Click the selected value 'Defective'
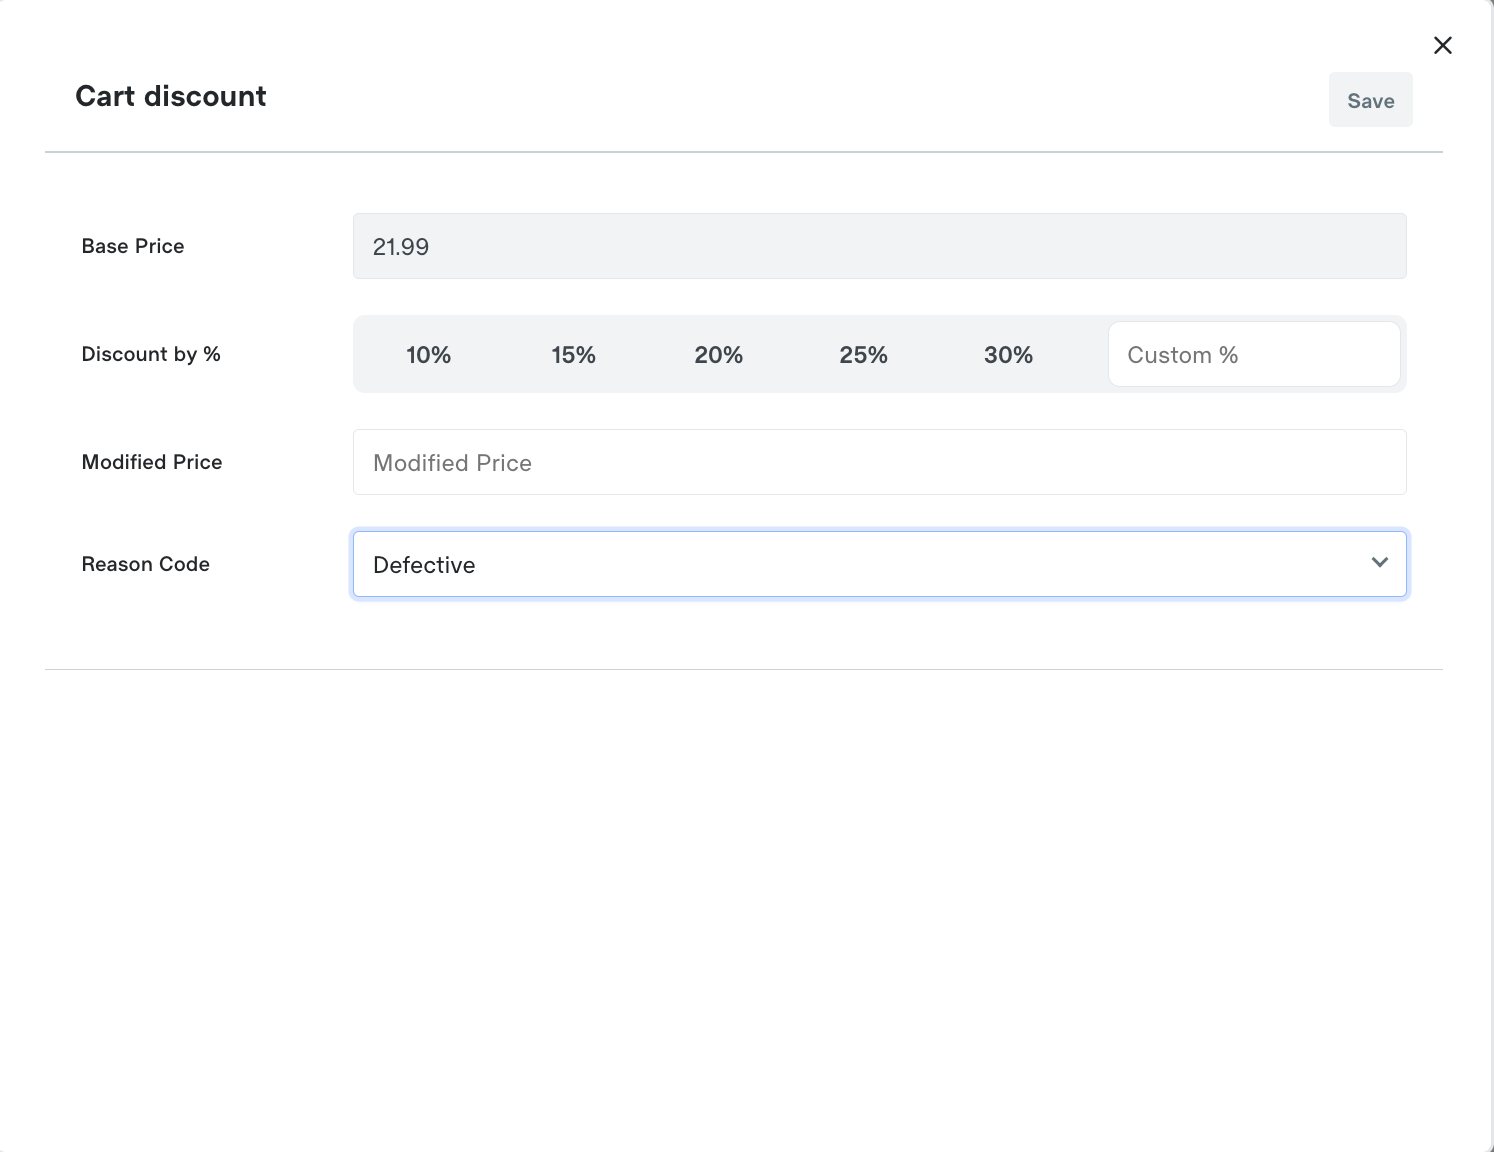The height and width of the screenshot is (1152, 1494). (424, 565)
